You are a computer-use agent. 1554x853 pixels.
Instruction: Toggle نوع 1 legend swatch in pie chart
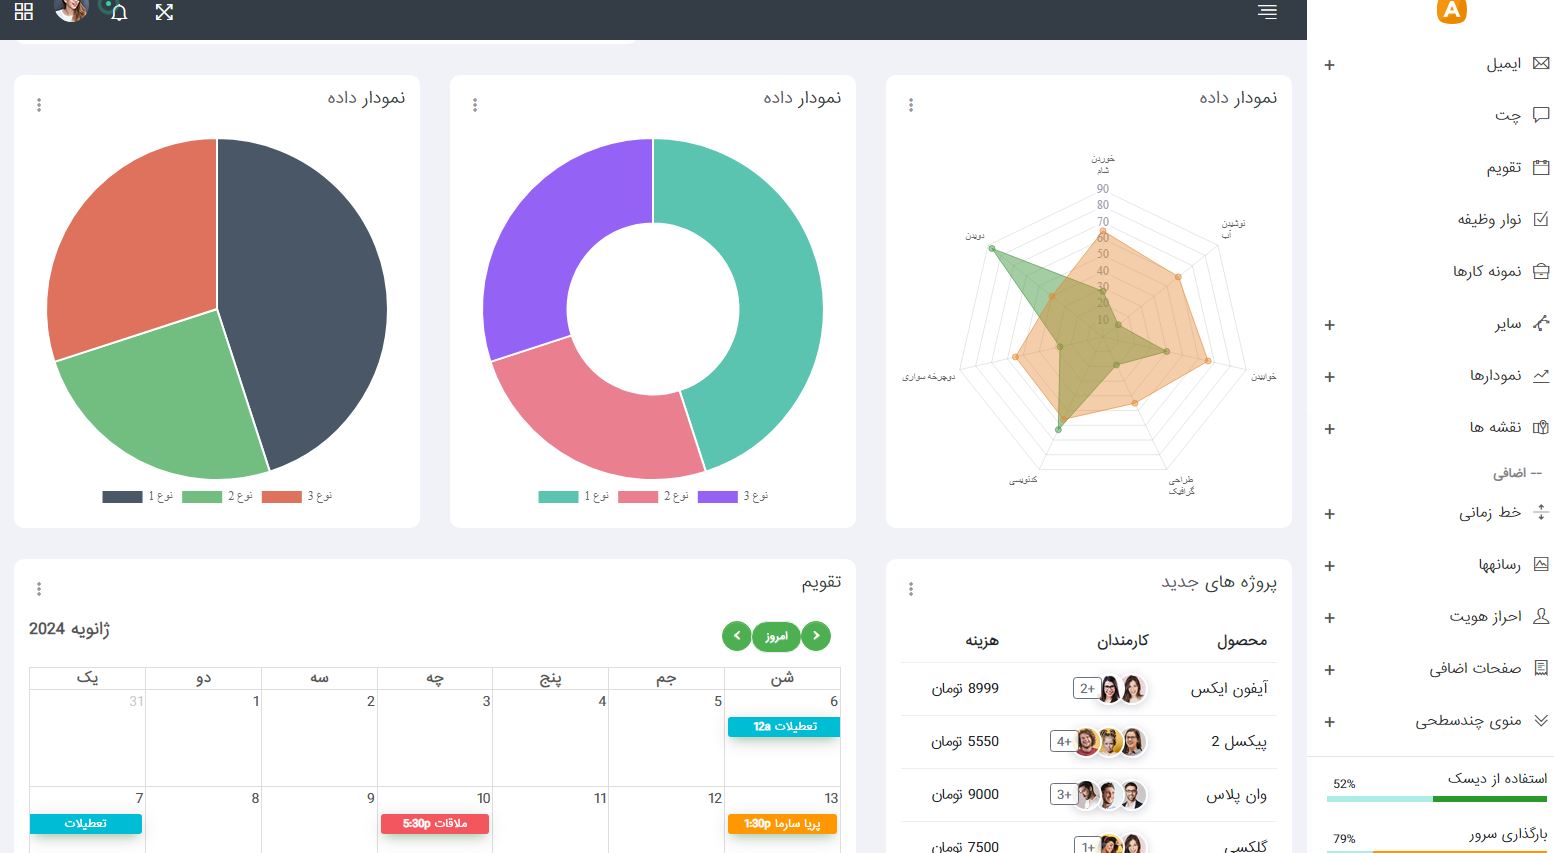tap(122, 497)
